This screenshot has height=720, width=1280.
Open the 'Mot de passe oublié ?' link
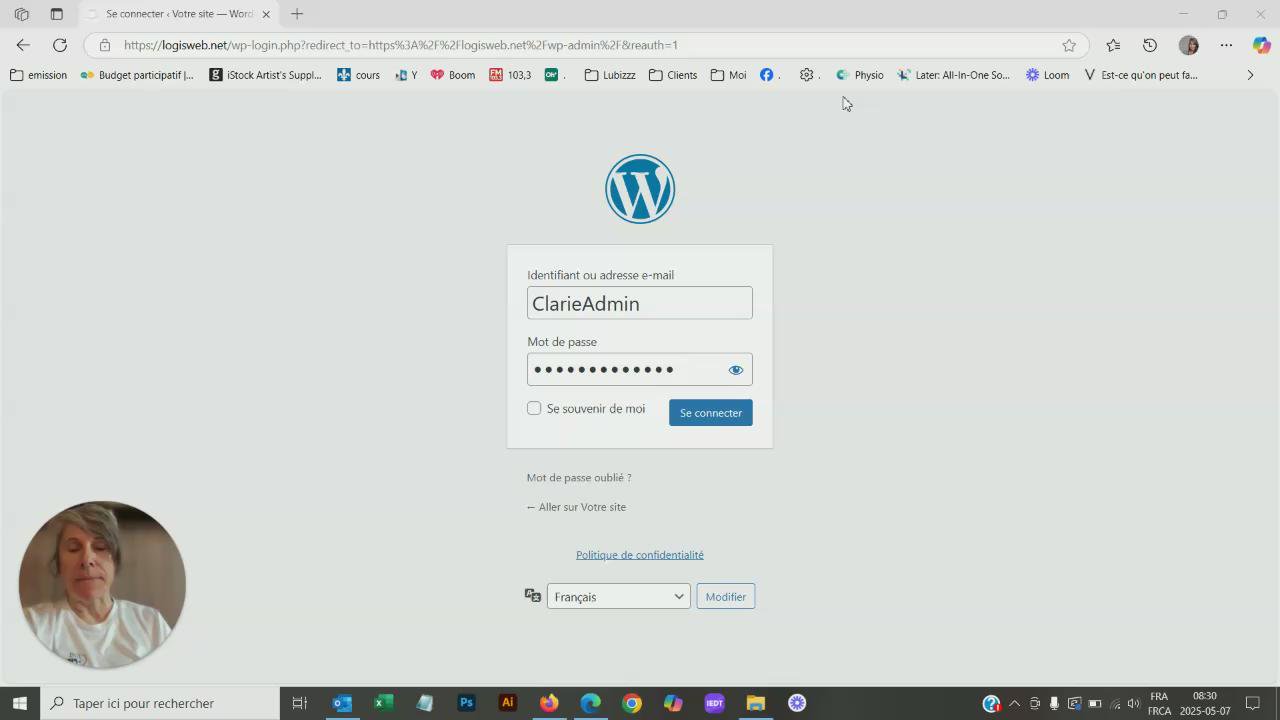[x=579, y=478]
